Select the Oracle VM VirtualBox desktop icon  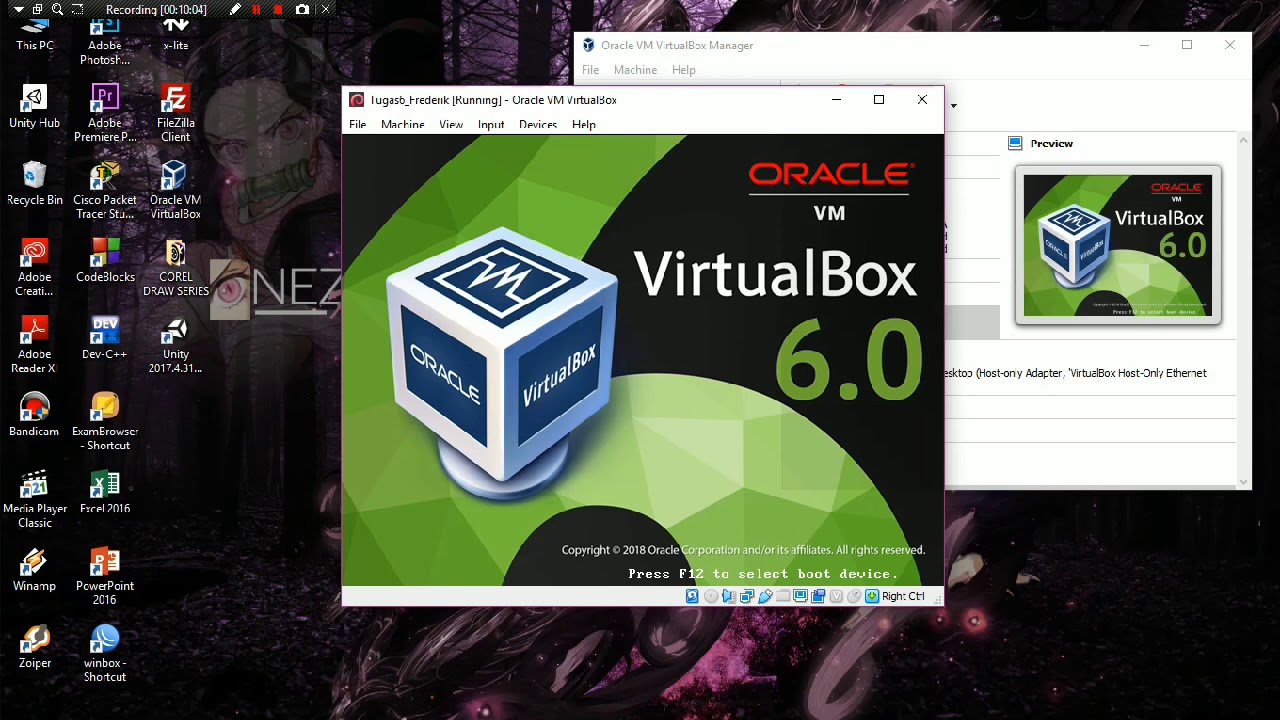[175, 191]
